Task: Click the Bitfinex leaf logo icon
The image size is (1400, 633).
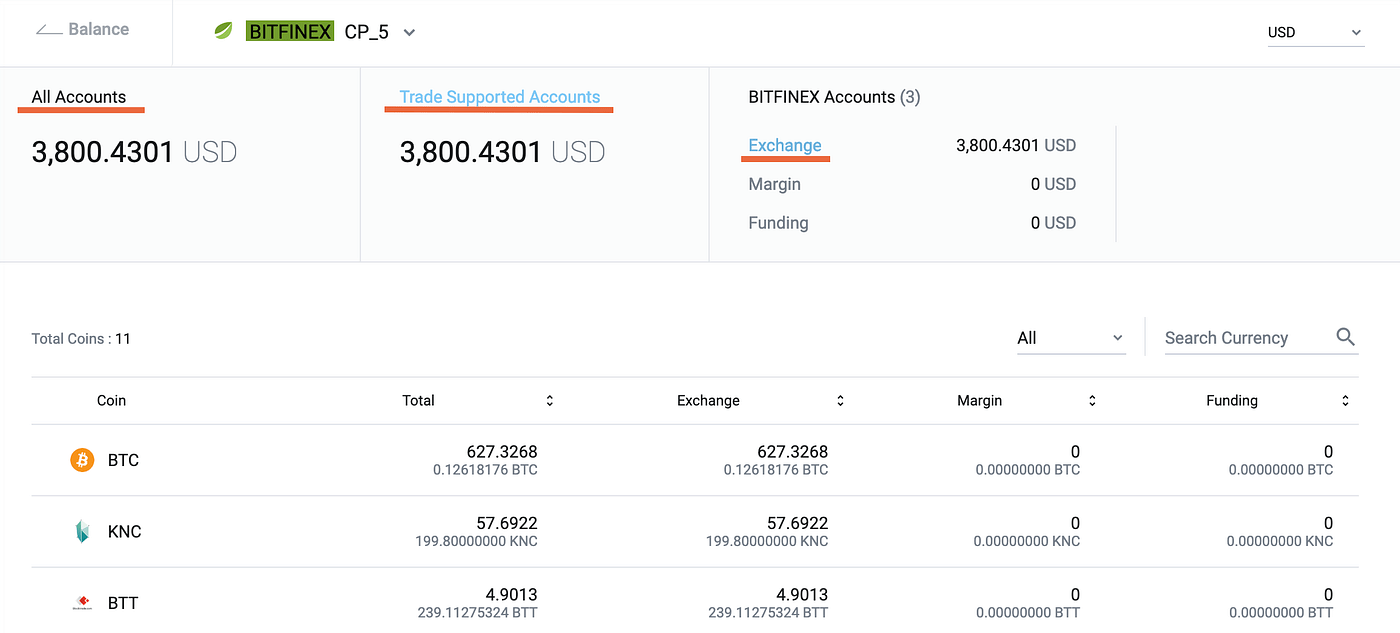Action: pyautogui.click(x=224, y=32)
